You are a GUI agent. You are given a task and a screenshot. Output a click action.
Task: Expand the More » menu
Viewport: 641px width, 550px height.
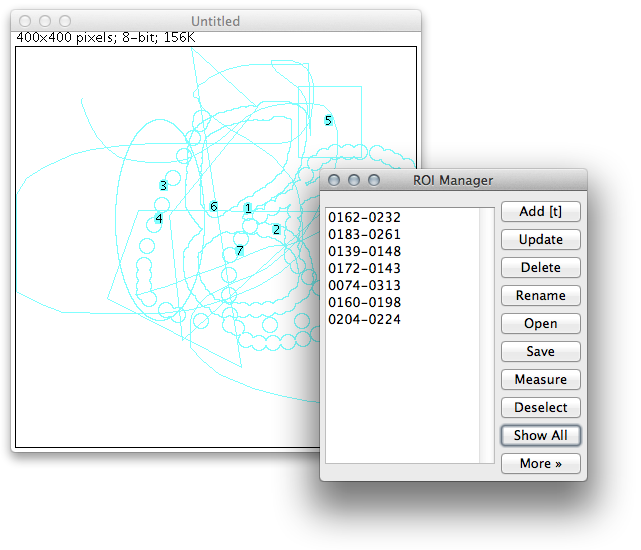tap(540, 463)
